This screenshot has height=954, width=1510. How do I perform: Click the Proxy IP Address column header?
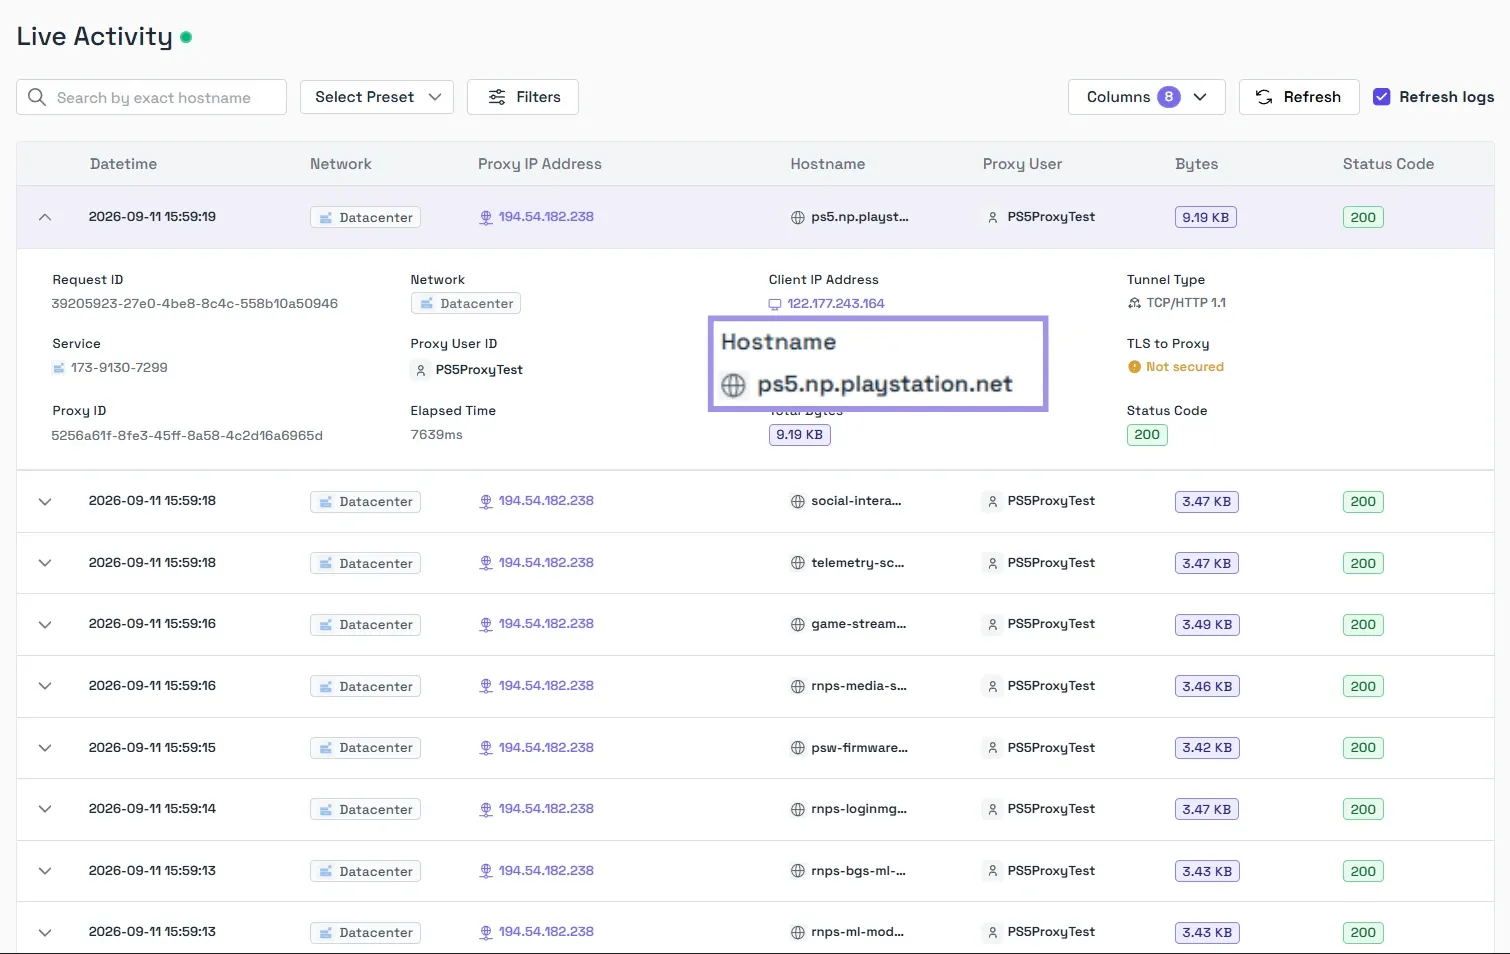(x=540, y=164)
